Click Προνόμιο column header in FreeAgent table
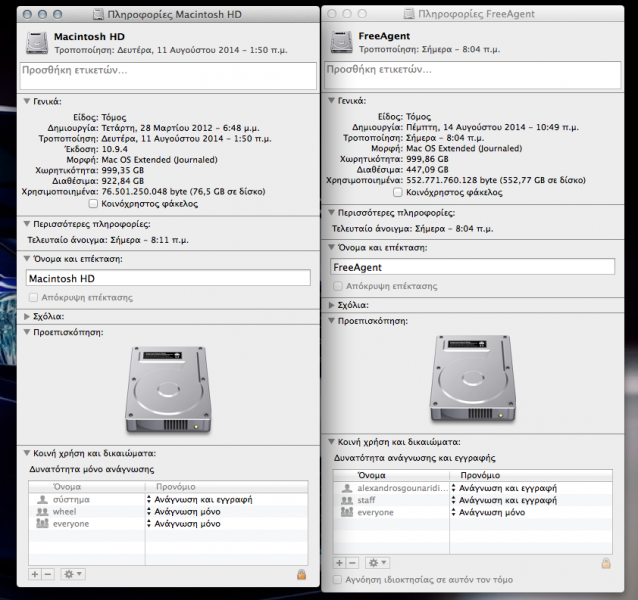Screen dimensions: 638x600 pos(531,476)
